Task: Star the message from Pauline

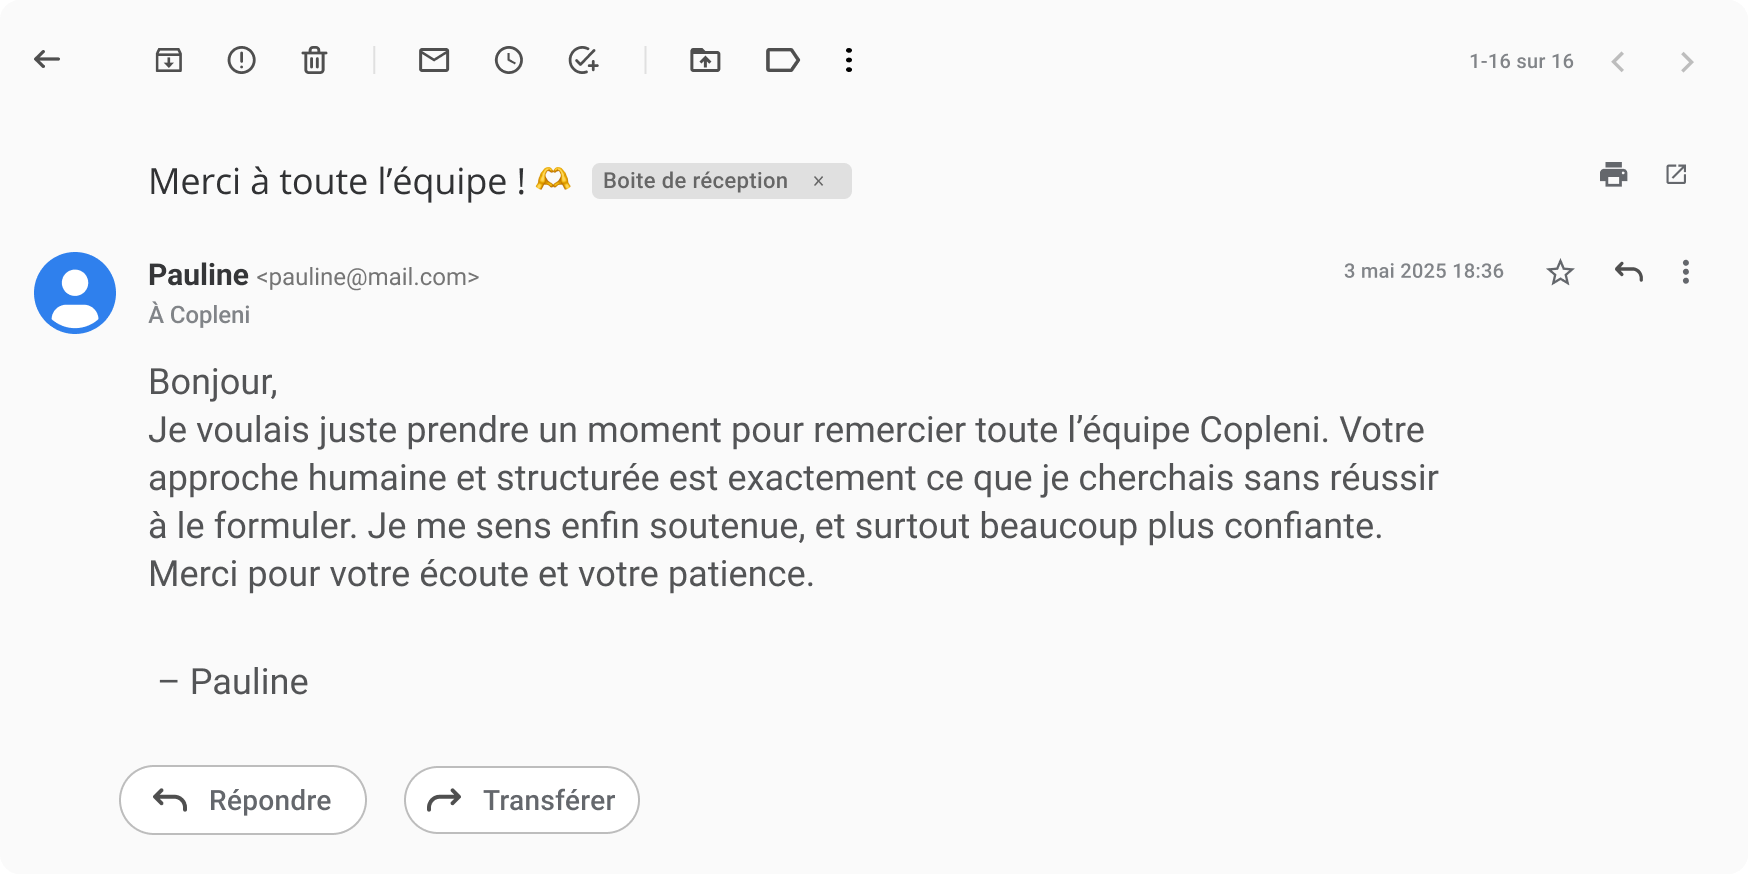Action: coord(1560,272)
